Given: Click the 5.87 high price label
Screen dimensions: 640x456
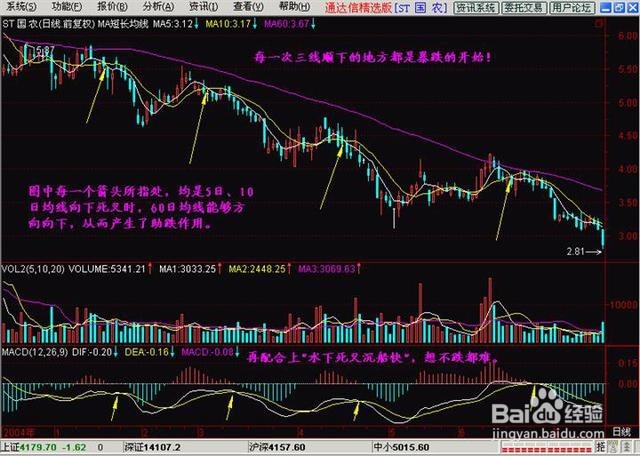Looking at the screenshot, I should [46, 50].
